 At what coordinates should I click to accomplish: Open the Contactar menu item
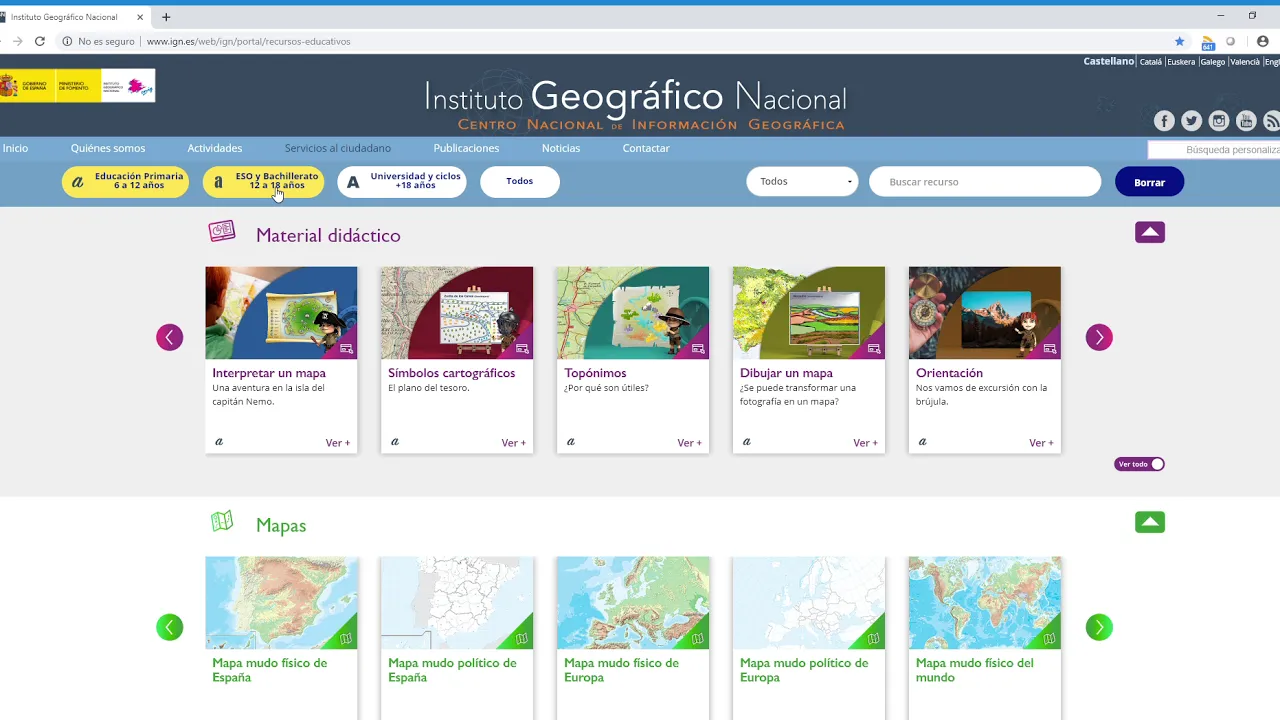click(x=646, y=148)
